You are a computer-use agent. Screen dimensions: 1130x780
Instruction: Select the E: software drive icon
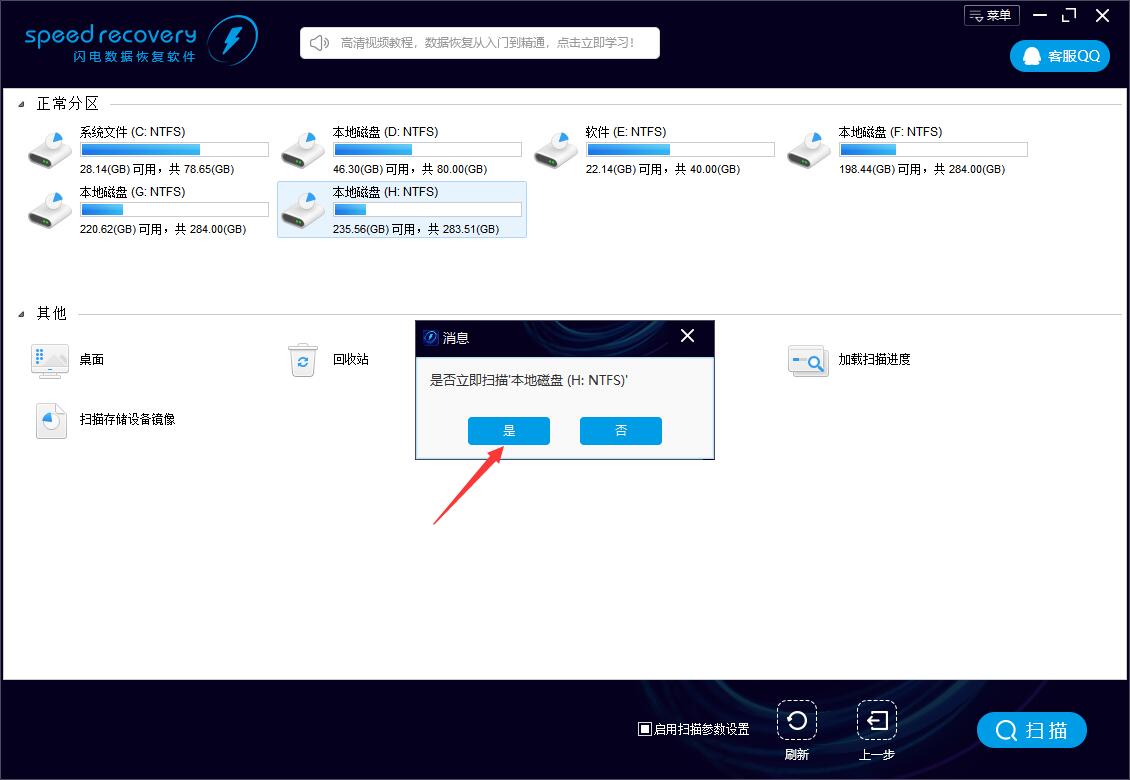click(x=555, y=149)
